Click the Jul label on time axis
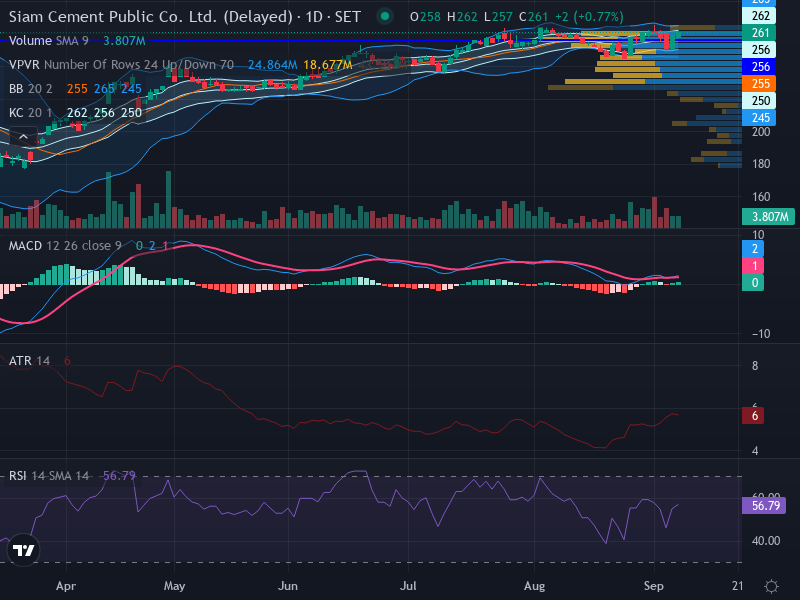This screenshot has width=800, height=600. (408, 586)
